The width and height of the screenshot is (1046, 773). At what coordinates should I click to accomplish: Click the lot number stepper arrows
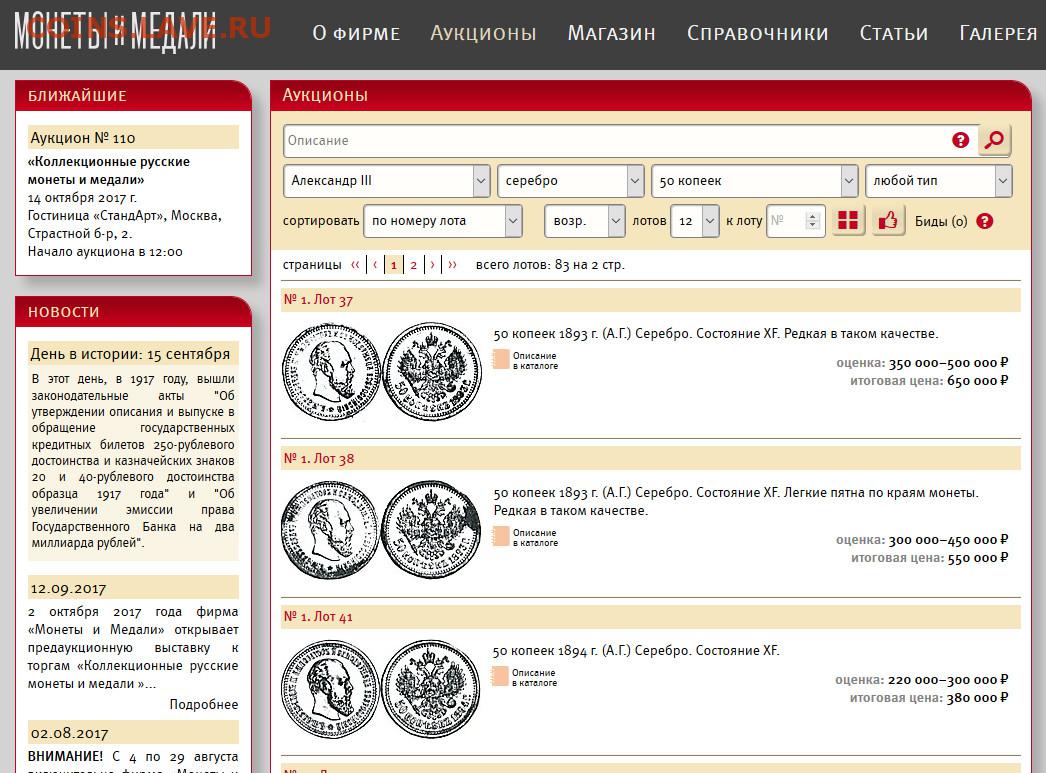[812, 221]
